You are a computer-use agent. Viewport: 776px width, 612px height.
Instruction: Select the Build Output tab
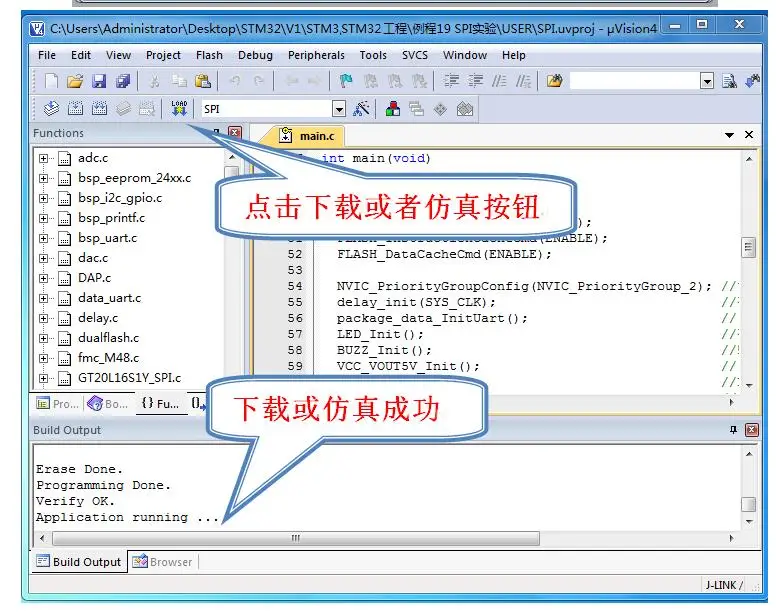click(x=79, y=562)
